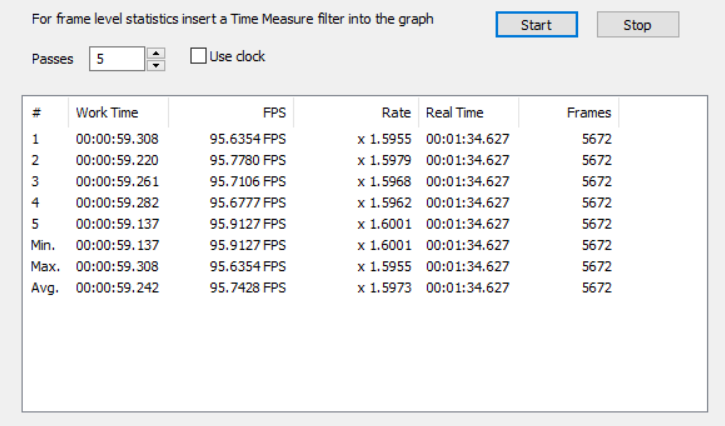Increase Passes with the up arrow
Image resolution: width=725 pixels, height=426 pixels.
156,53
